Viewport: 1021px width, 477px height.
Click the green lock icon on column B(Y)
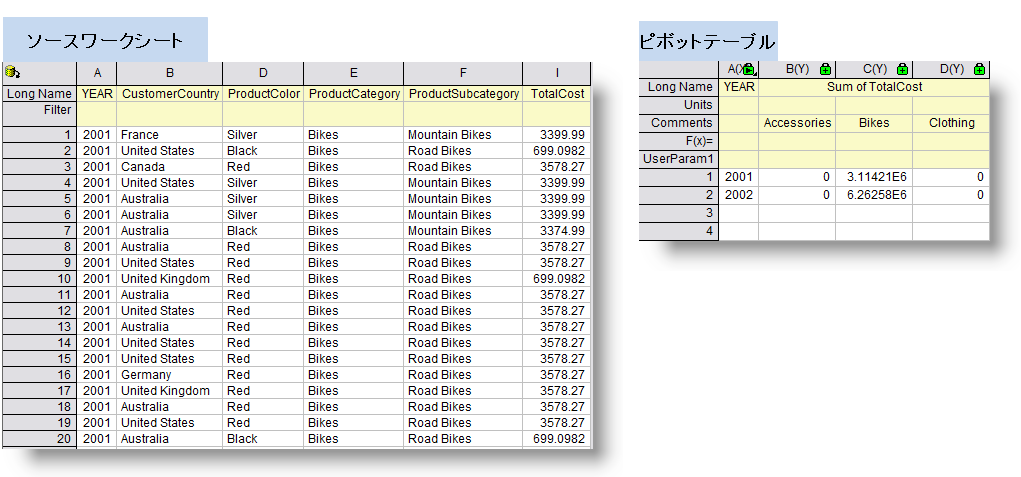pos(826,69)
